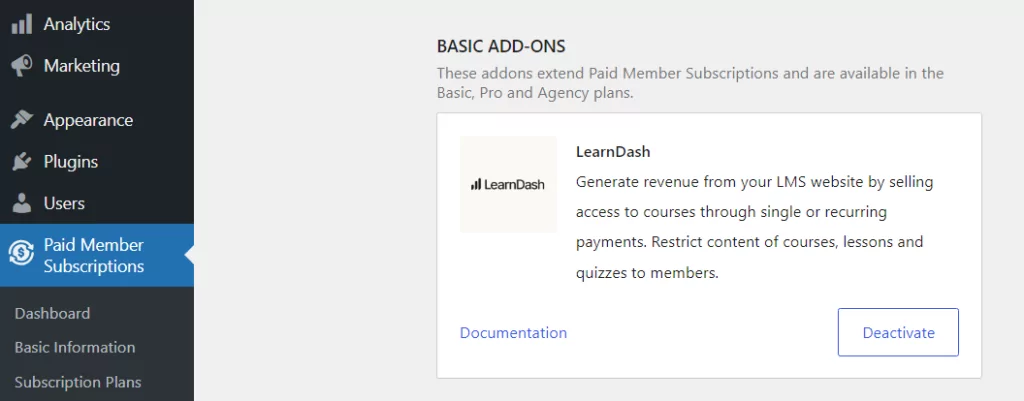Image resolution: width=1024 pixels, height=401 pixels.
Task: Select Paid Member Subscriptions menu label
Action: (93, 255)
